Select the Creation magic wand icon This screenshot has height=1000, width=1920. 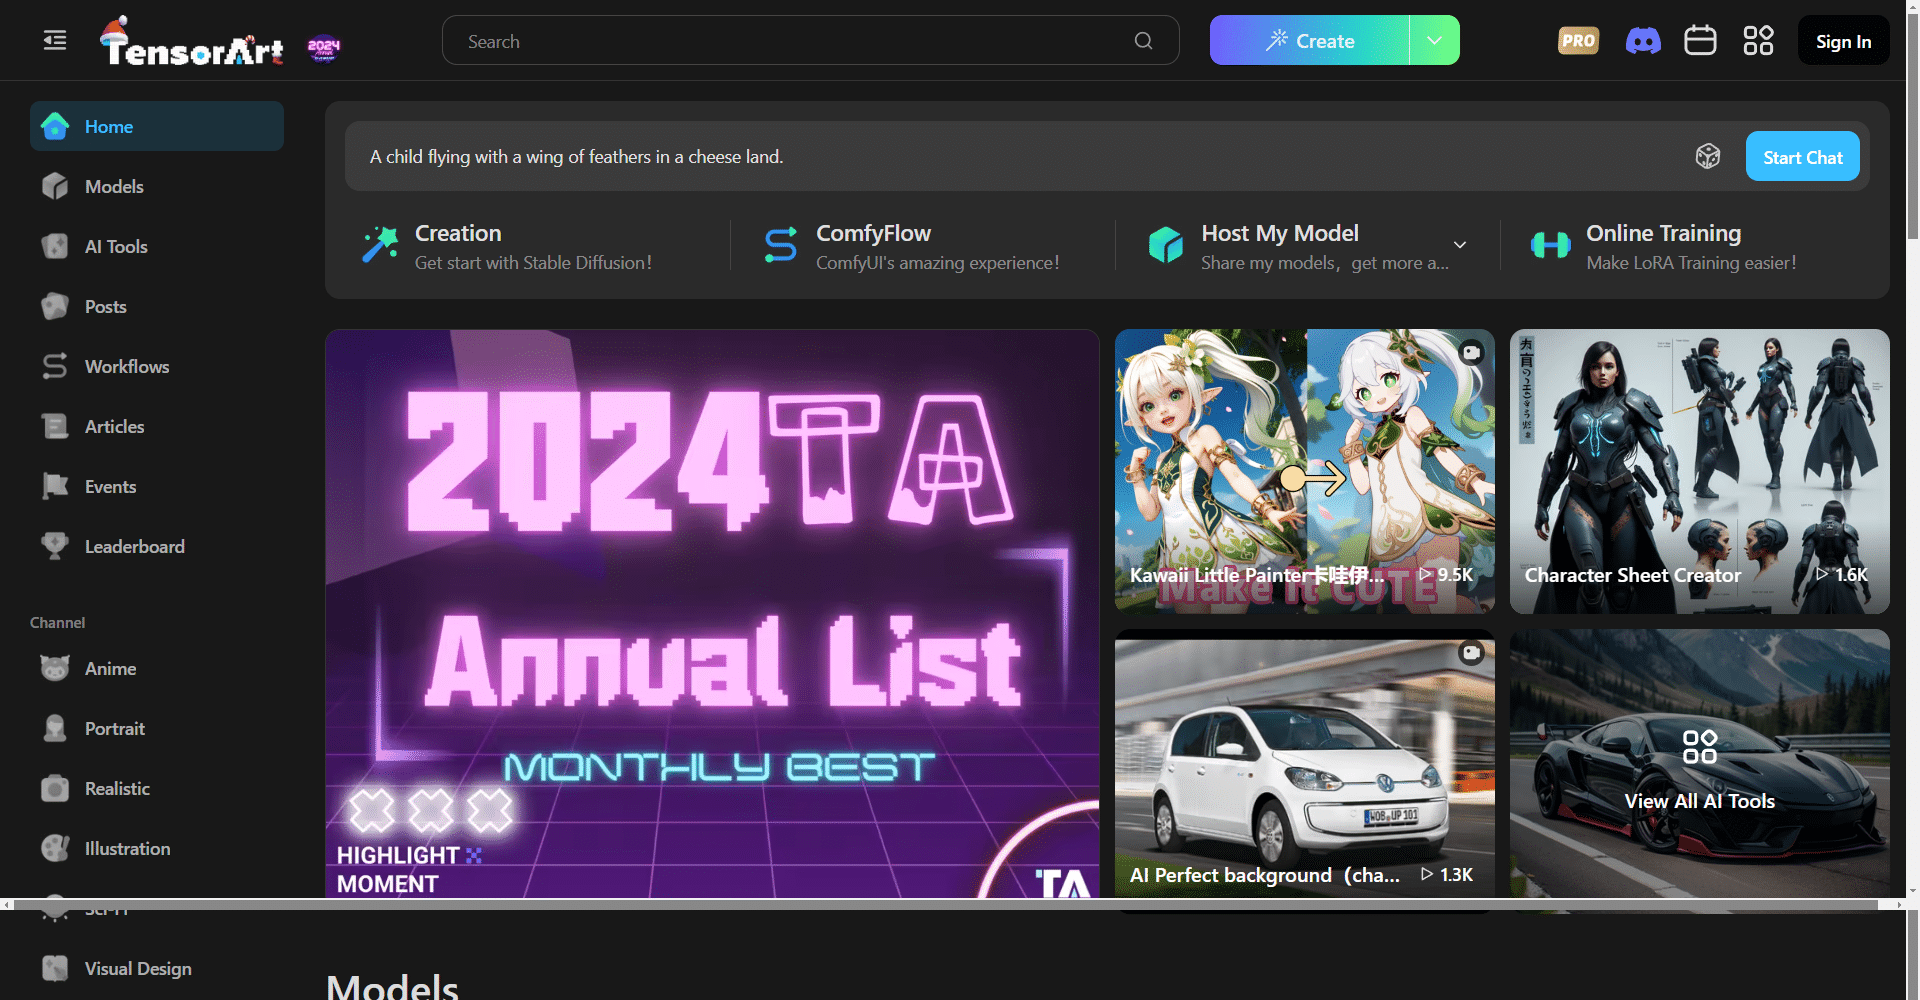[380, 244]
